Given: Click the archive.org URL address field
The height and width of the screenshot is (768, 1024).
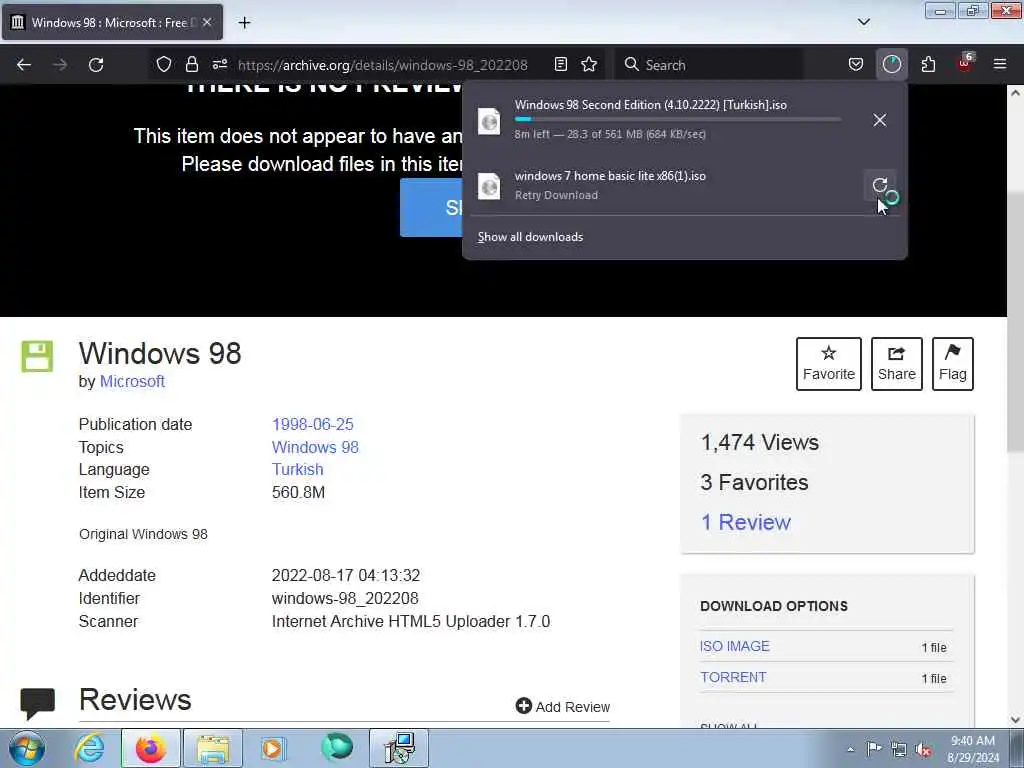Looking at the screenshot, I should pos(383,65).
